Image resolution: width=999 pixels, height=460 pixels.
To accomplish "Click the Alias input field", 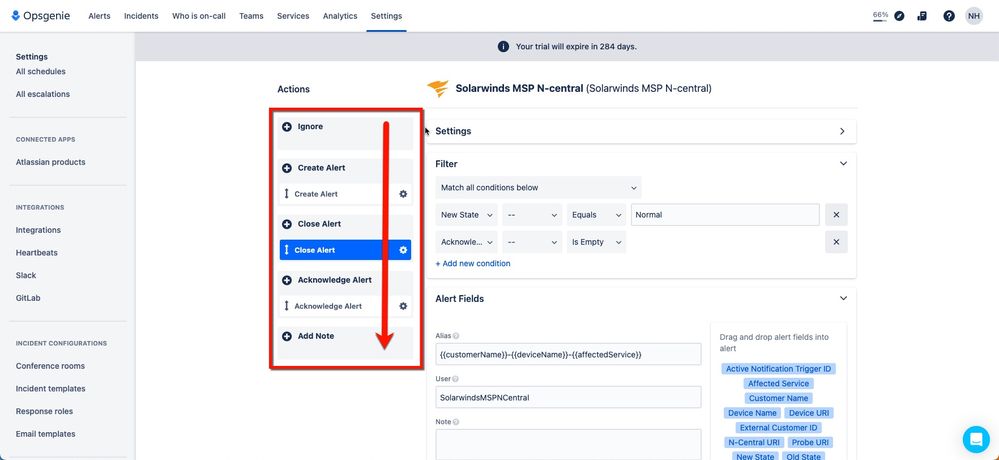I will (568, 354).
